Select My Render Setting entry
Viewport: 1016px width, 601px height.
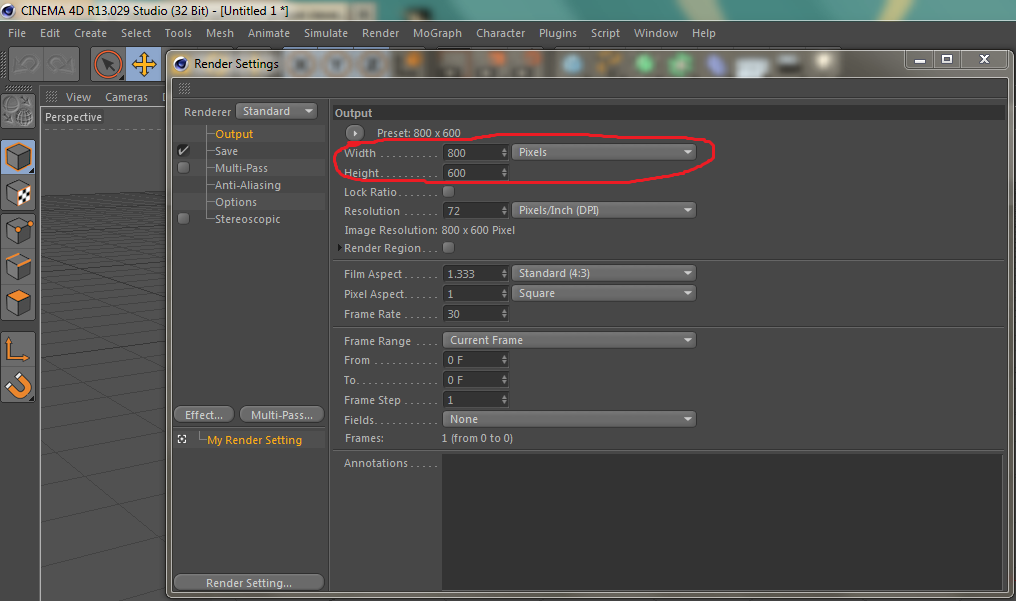coord(255,440)
